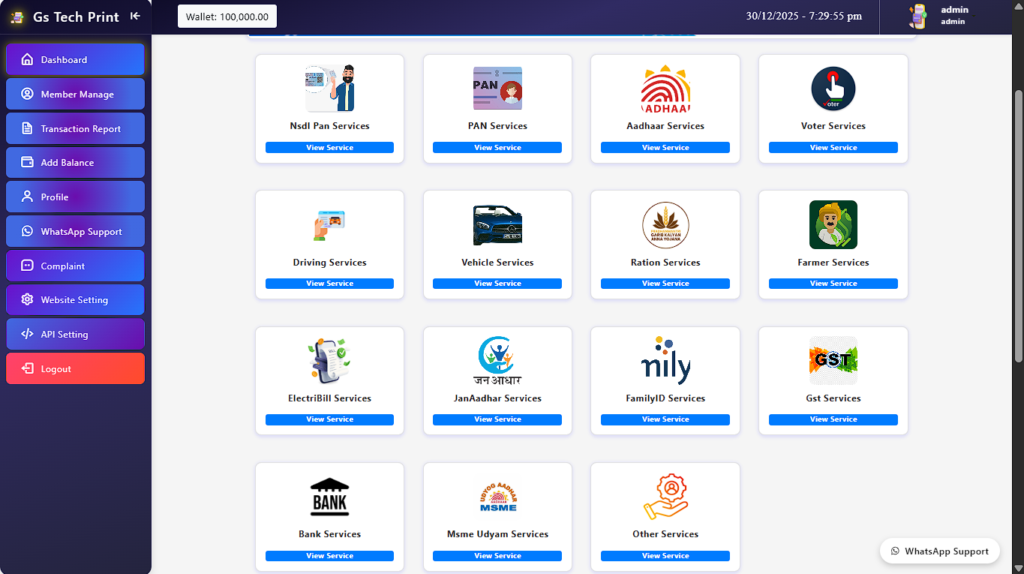Click the Voter Services fingerprint icon
The image size is (1024, 574).
(833, 89)
